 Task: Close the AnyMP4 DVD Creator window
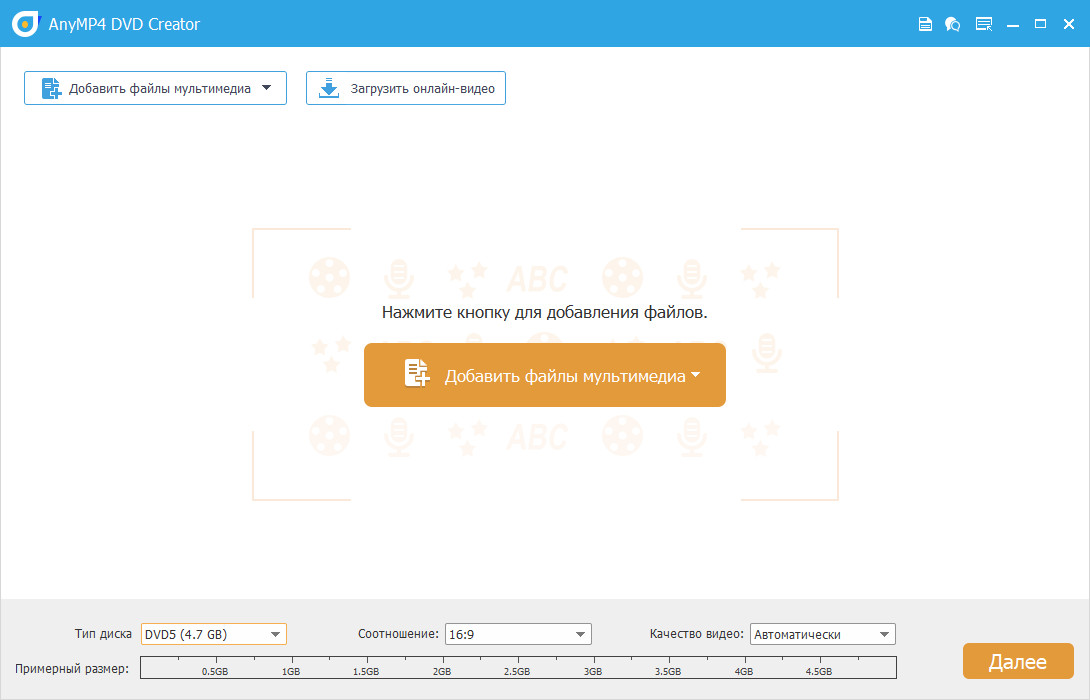tap(1069, 24)
